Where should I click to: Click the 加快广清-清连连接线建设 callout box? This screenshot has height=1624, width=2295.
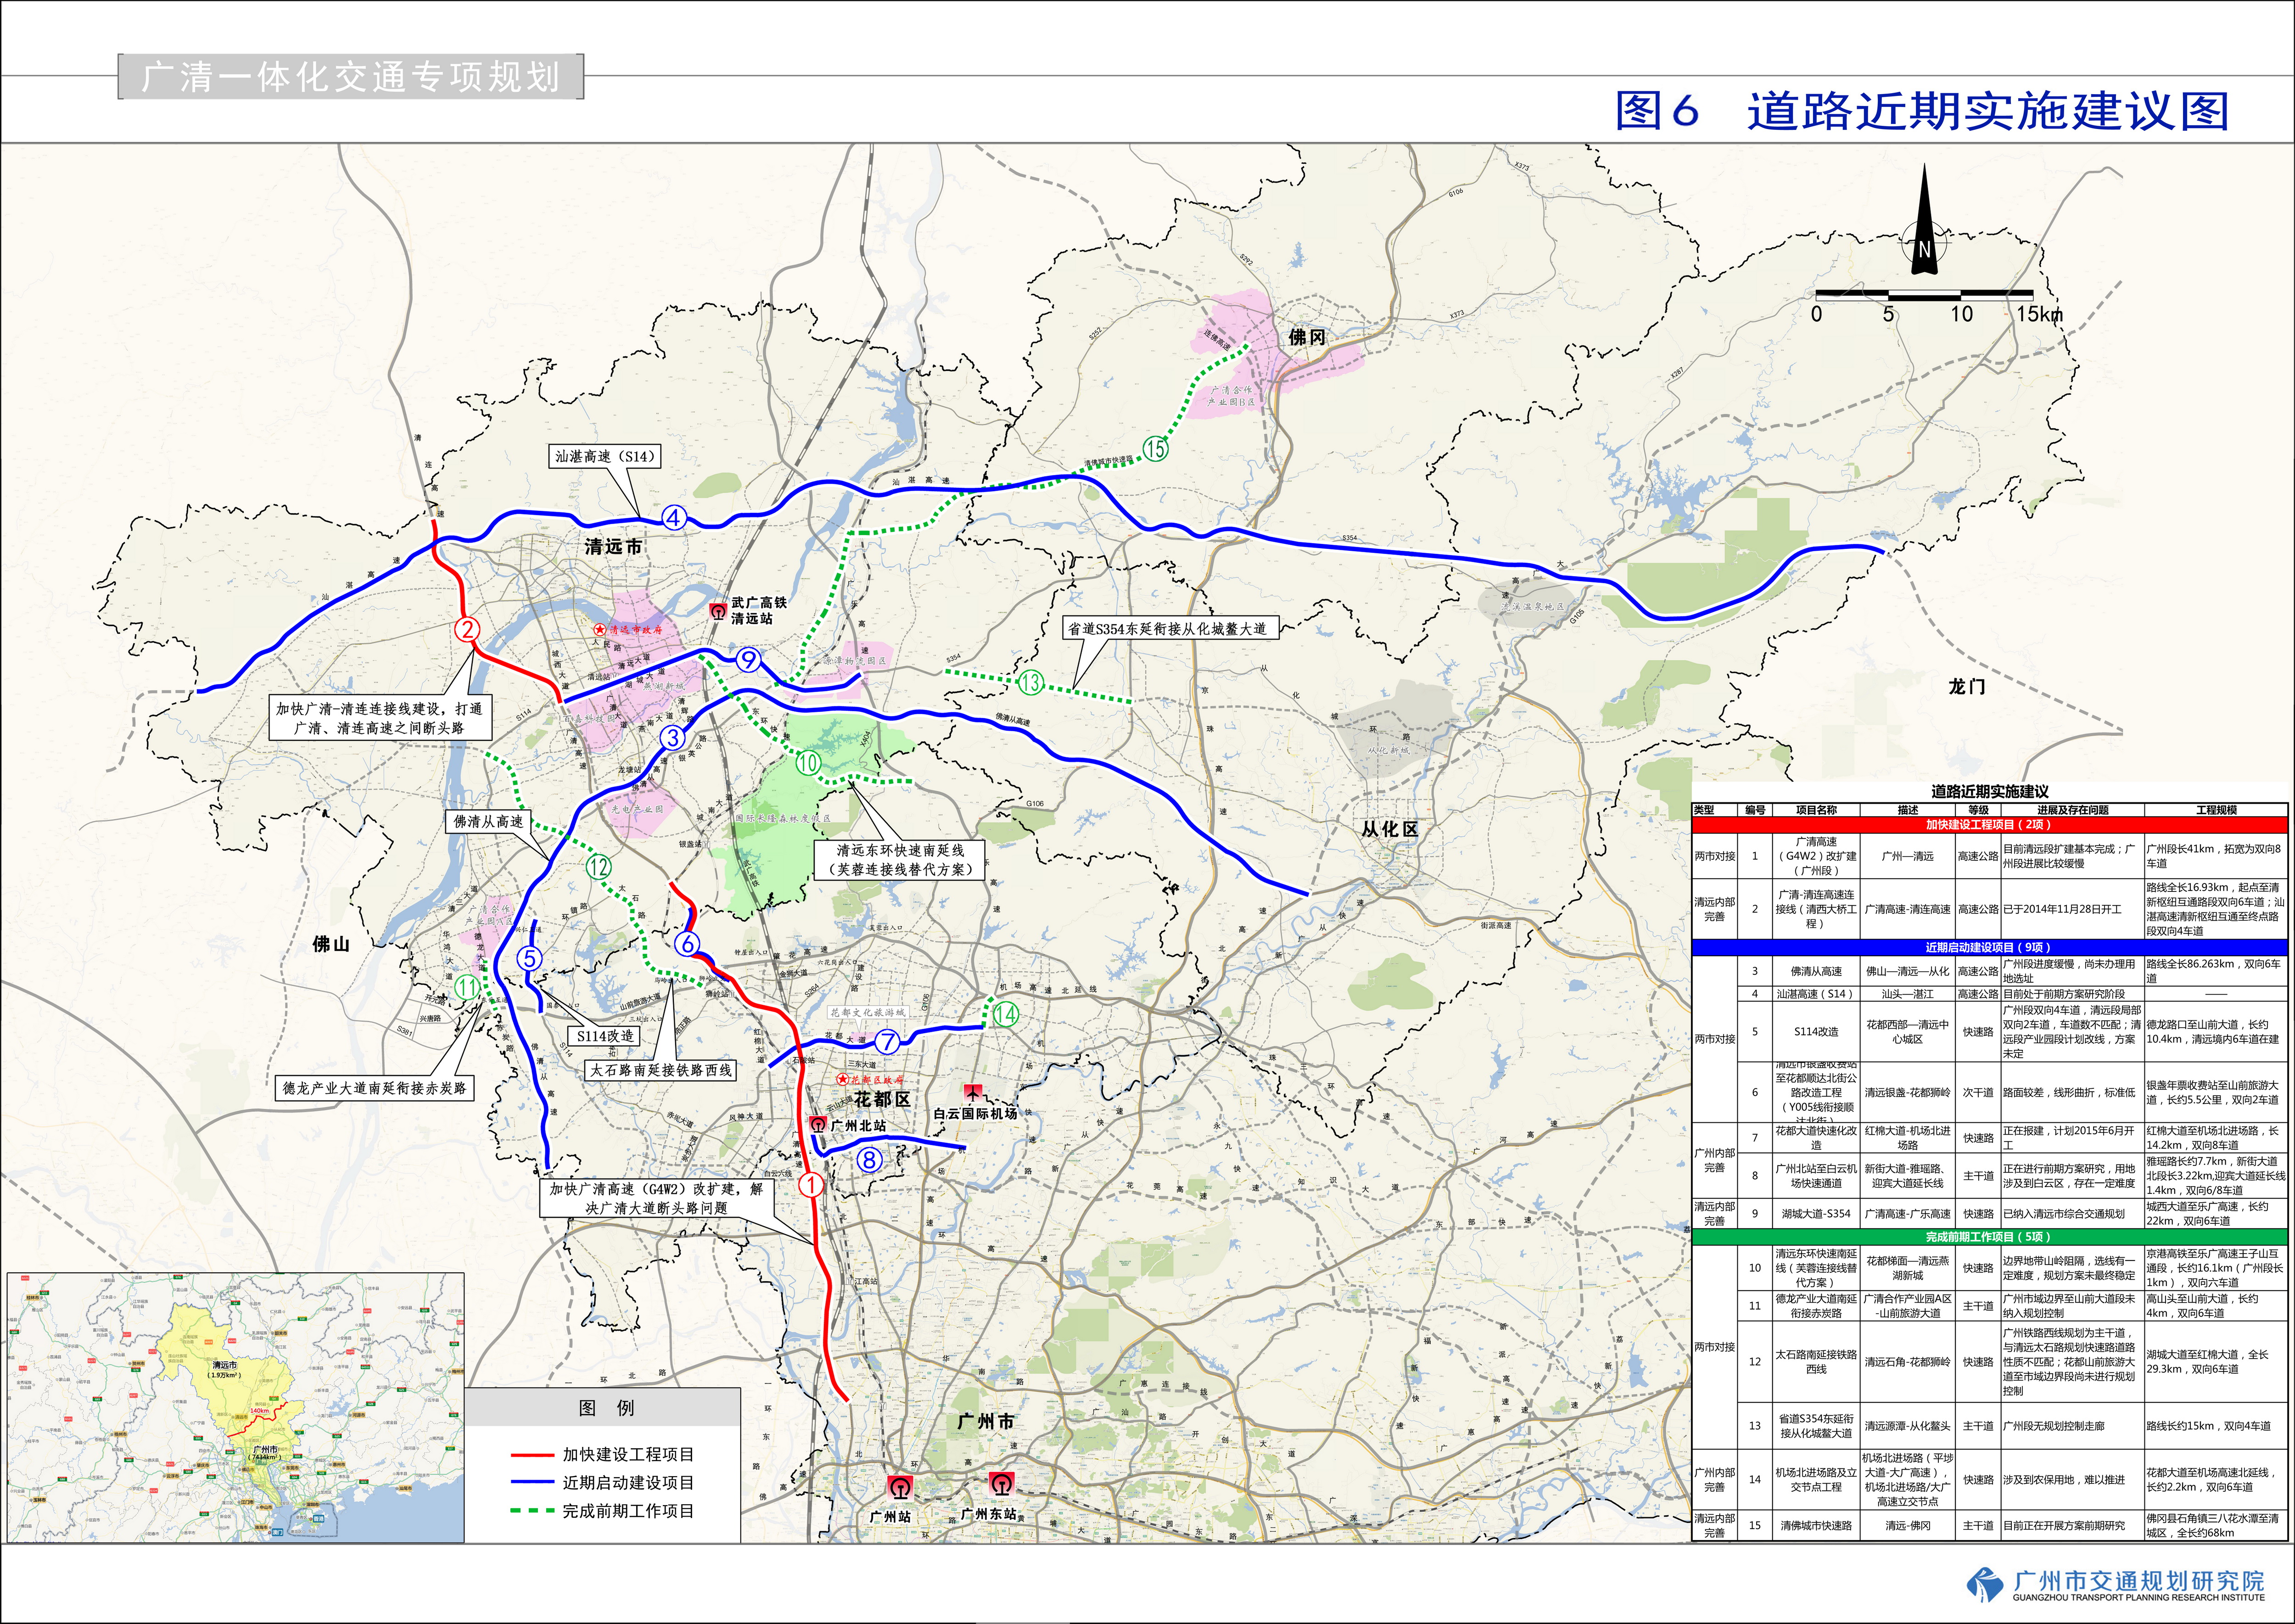pyautogui.click(x=379, y=718)
